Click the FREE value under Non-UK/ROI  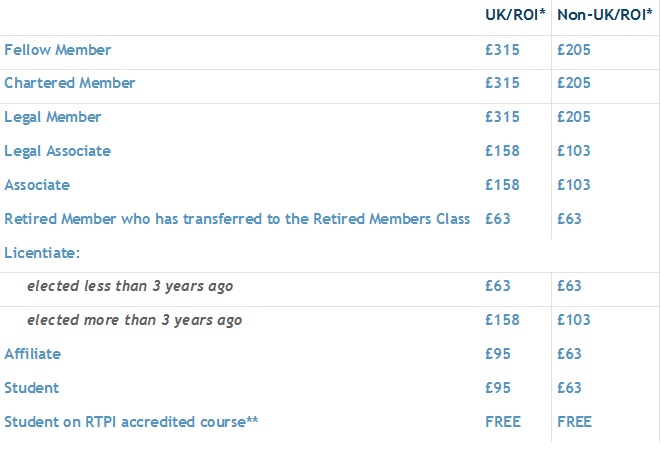pos(575,422)
